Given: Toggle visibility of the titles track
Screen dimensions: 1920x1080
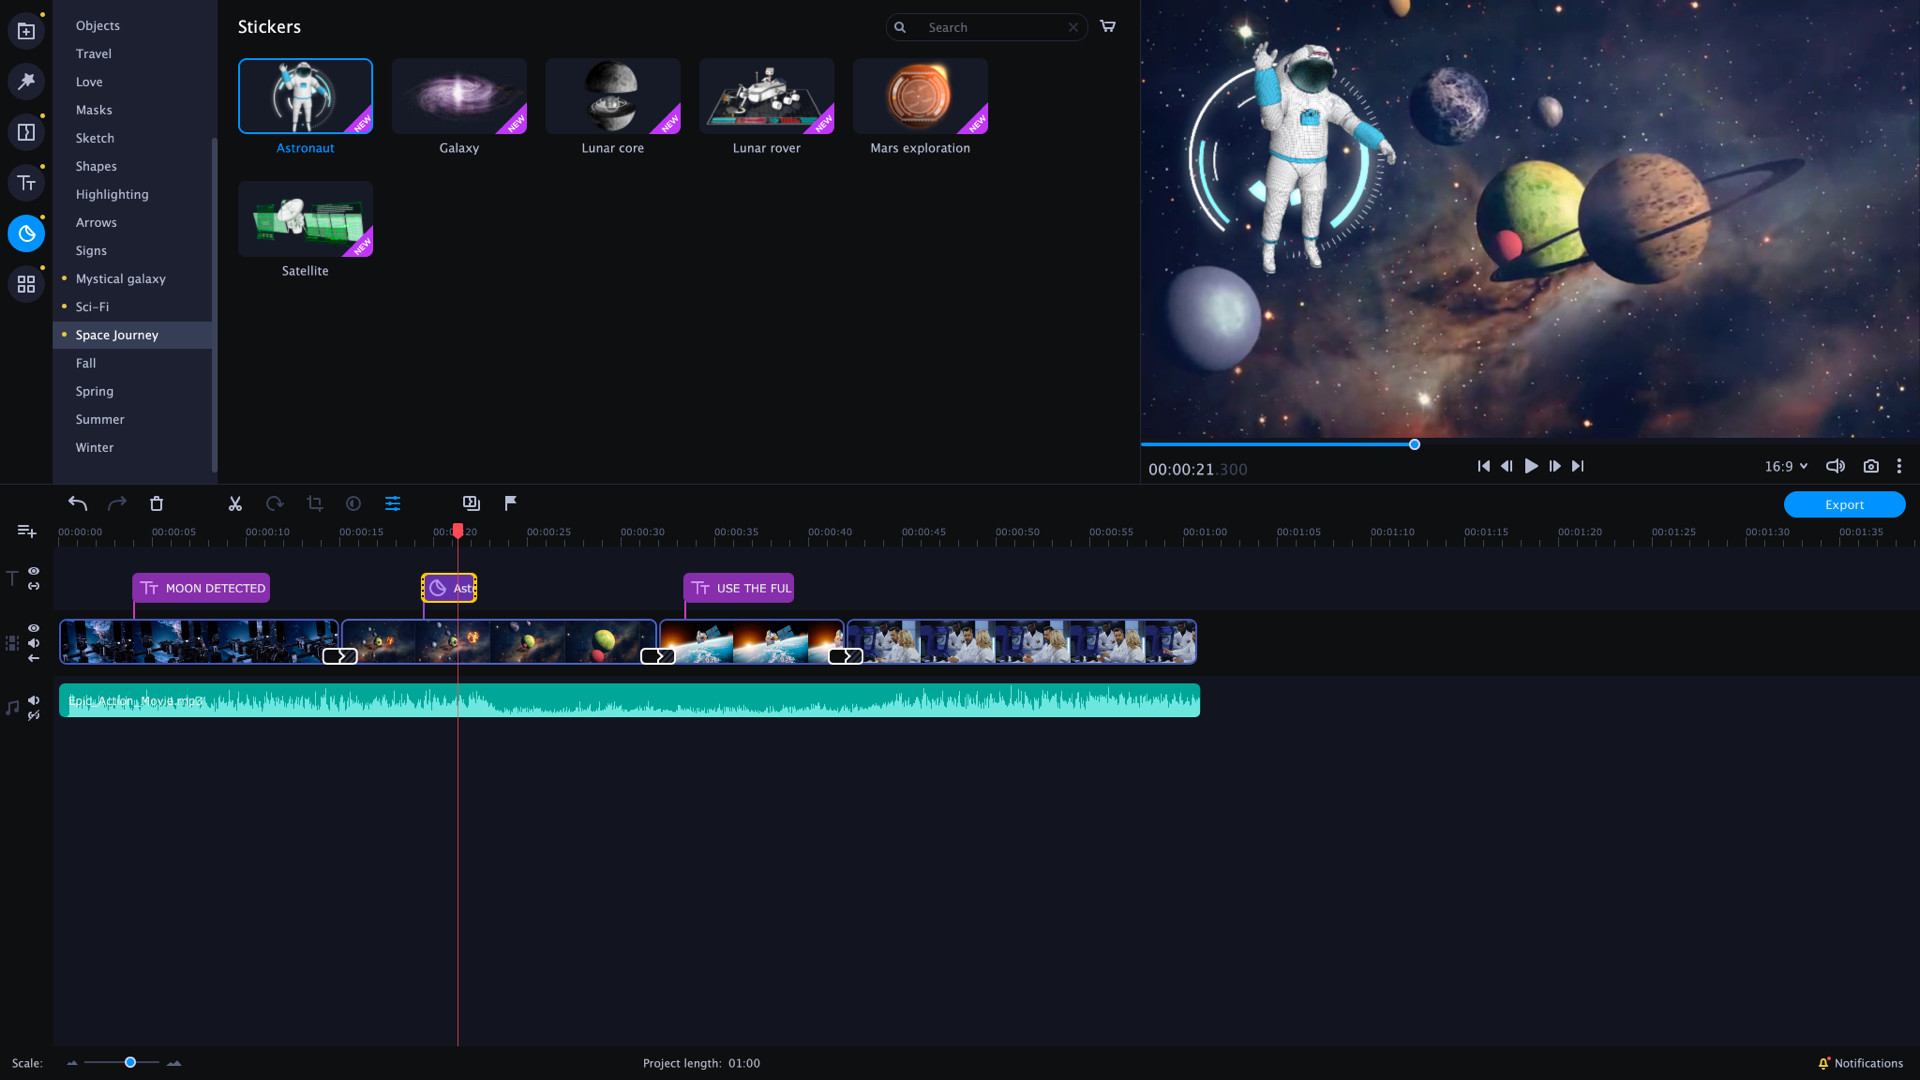Looking at the screenshot, I should tap(33, 570).
